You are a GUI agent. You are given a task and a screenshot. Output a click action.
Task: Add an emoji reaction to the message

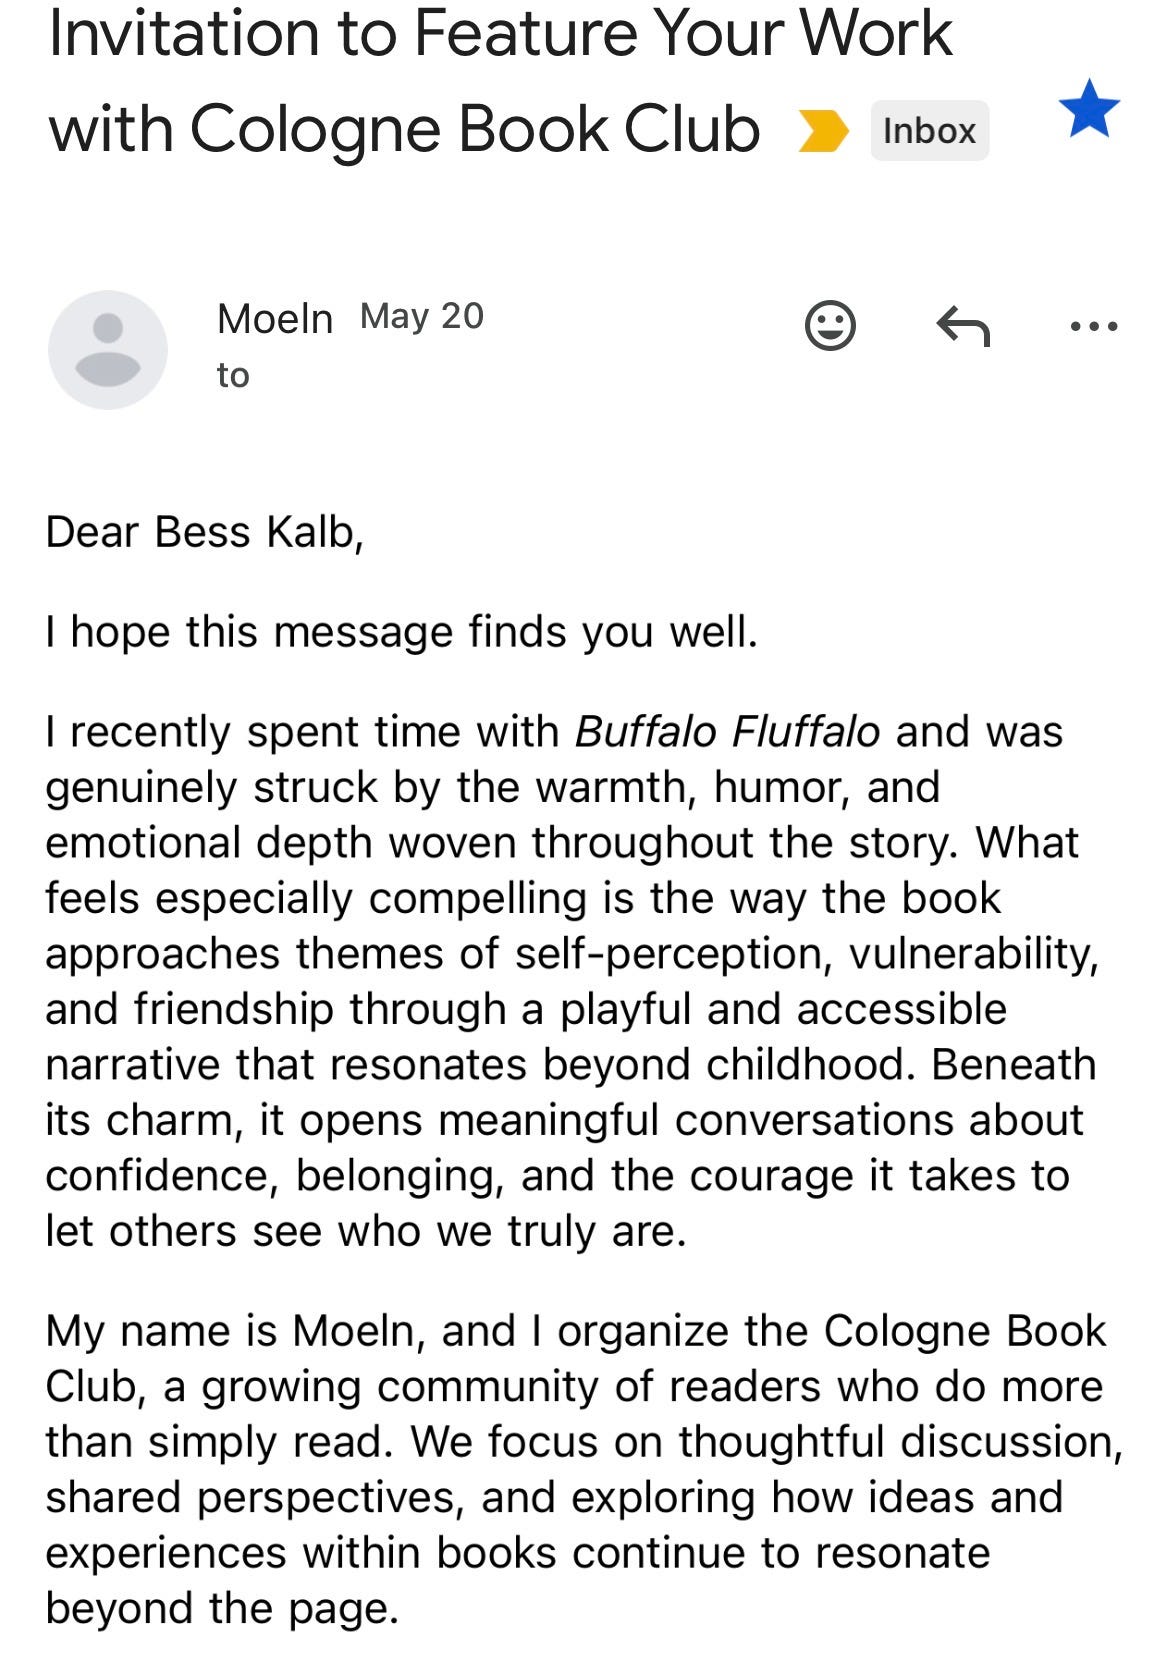(830, 325)
